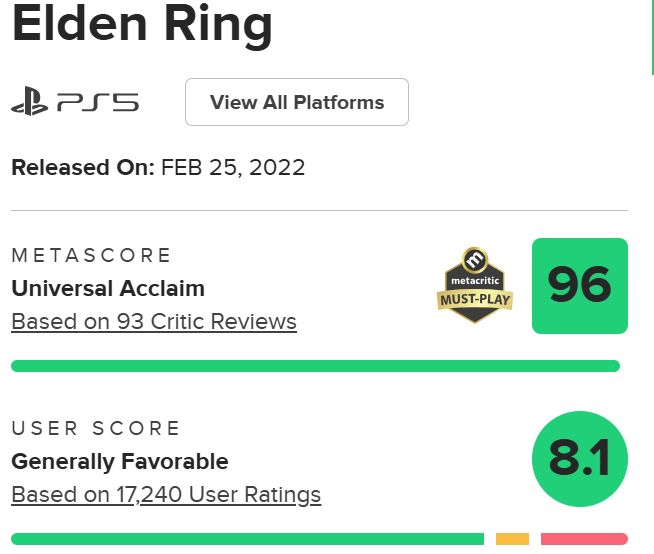
Task: Click the Generally Favorable label
Action: [x=120, y=461]
